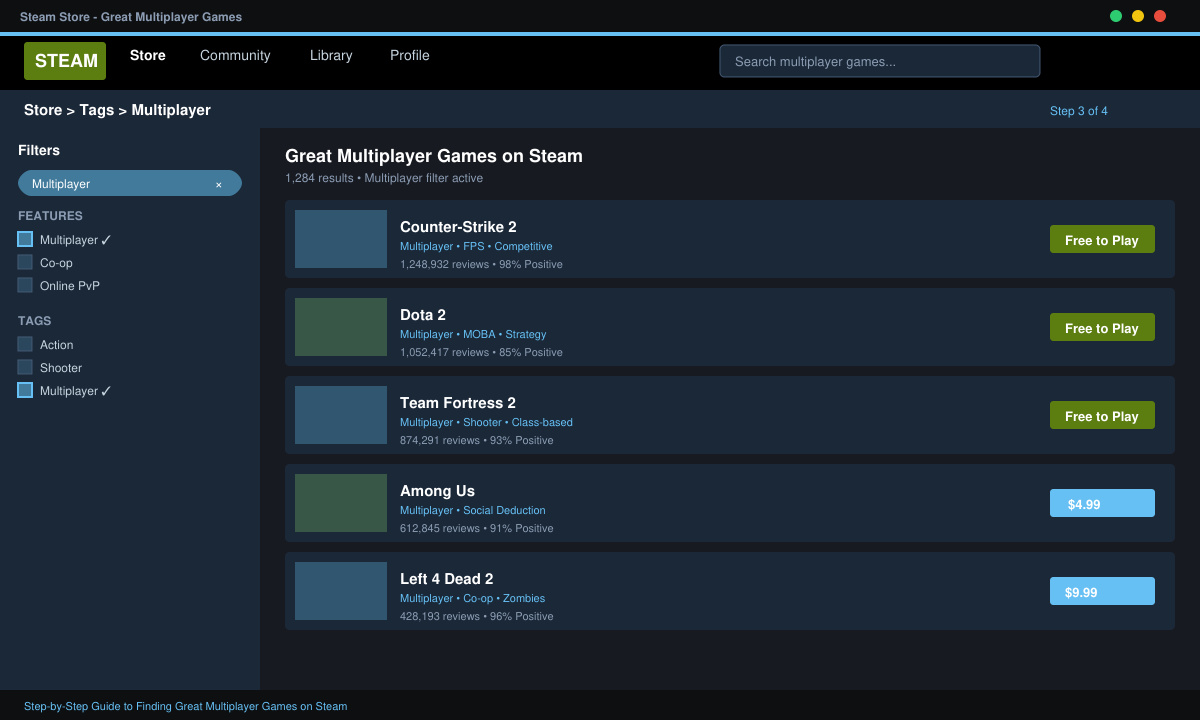Click the red window control dot
The image size is (1200, 720).
(1160, 16)
